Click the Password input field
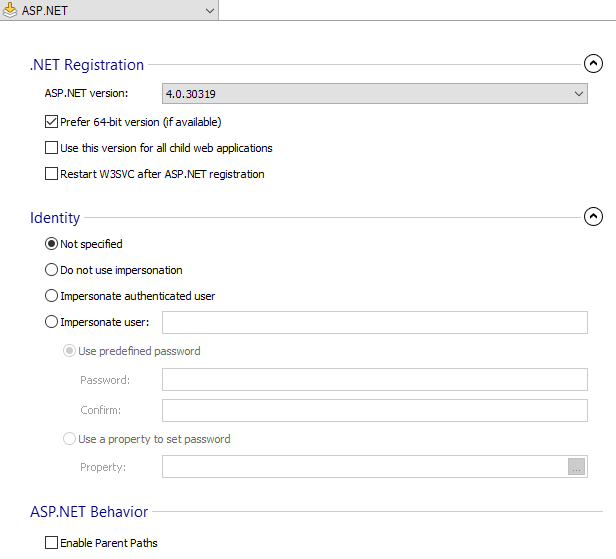Screen dimensions: 616x559 click(375, 379)
